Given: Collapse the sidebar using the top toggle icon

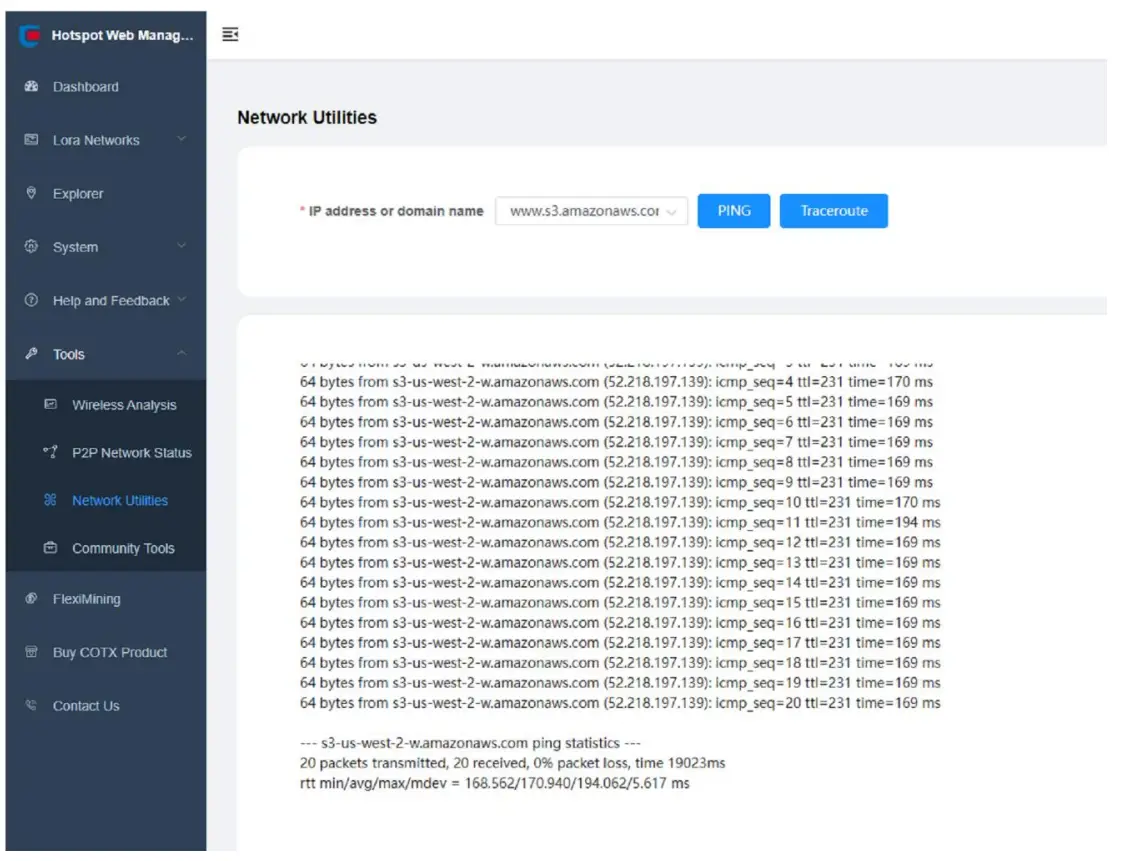Looking at the screenshot, I should 232,33.
